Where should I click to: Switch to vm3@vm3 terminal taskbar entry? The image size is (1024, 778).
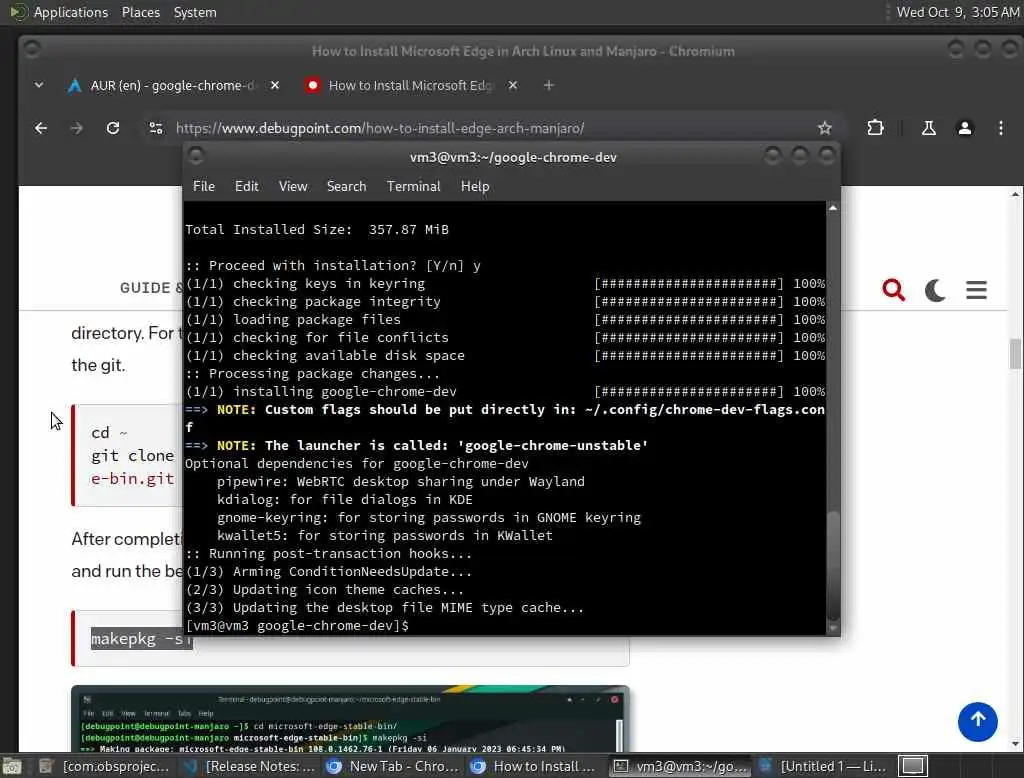(x=680, y=766)
